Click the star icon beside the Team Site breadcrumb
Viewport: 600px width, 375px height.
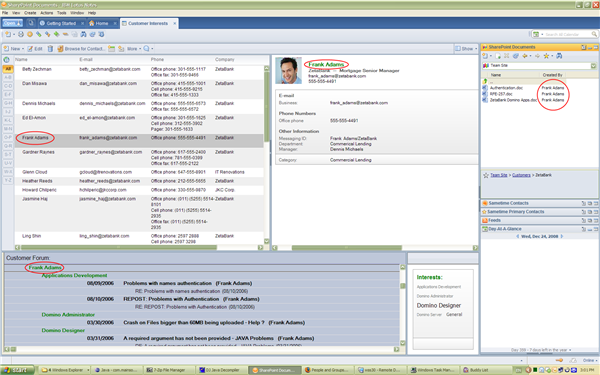[486, 175]
